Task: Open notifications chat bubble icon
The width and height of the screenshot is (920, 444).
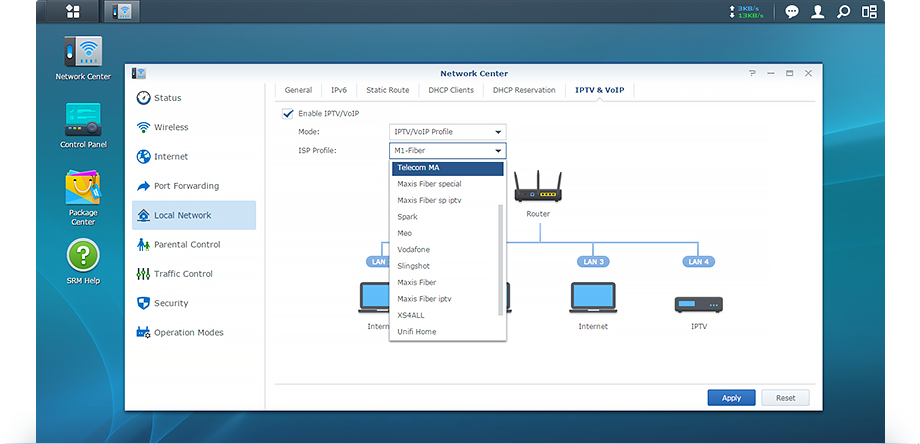Action: pos(791,12)
